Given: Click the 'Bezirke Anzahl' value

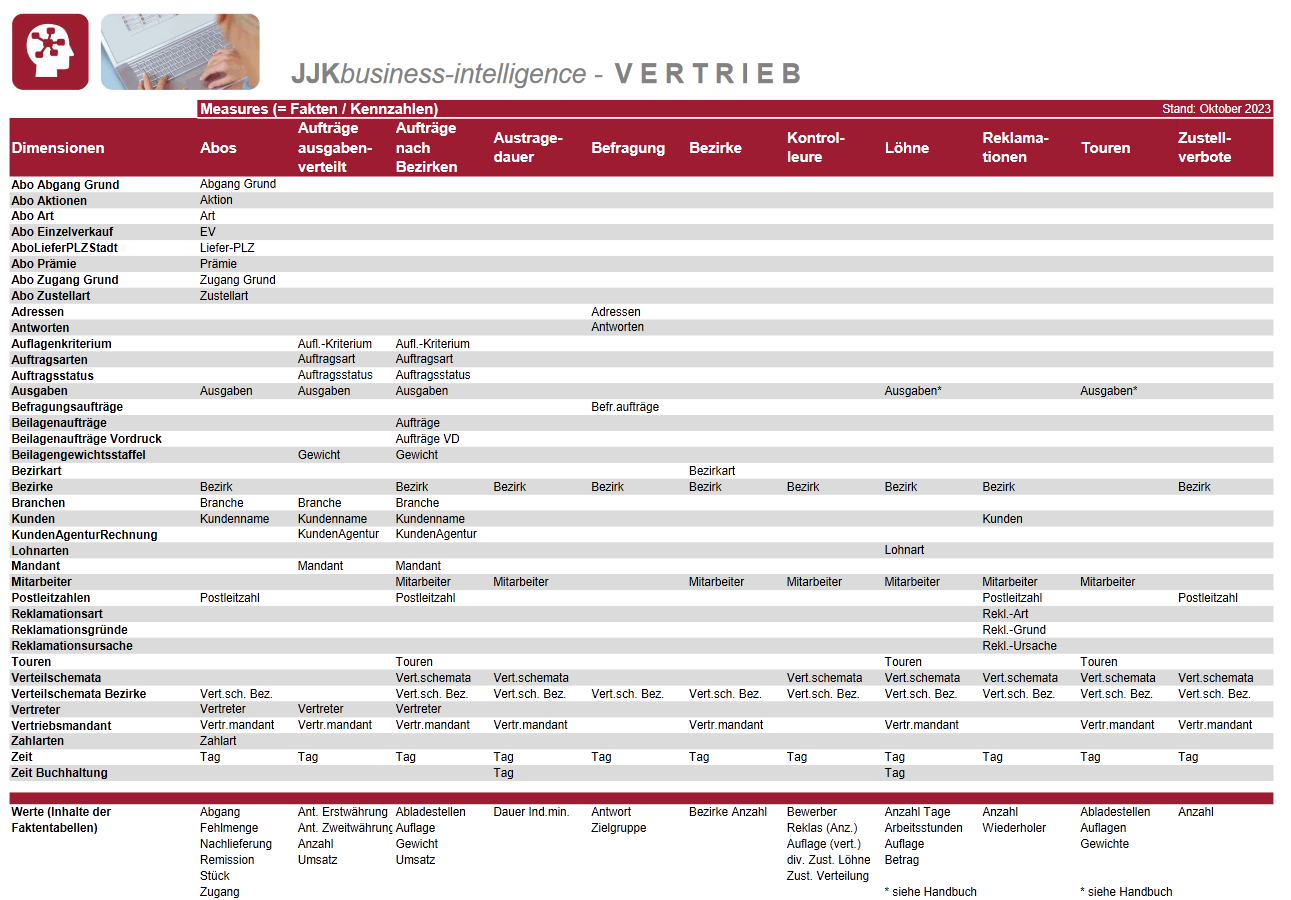Looking at the screenshot, I should pos(728,812).
